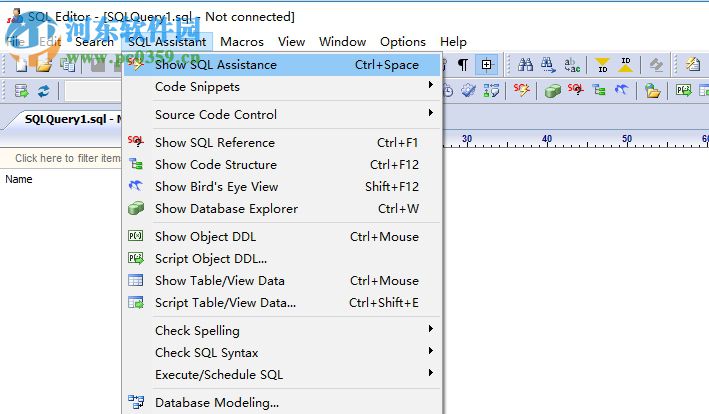Expand the Check Spelling submenu

[283, 330]
